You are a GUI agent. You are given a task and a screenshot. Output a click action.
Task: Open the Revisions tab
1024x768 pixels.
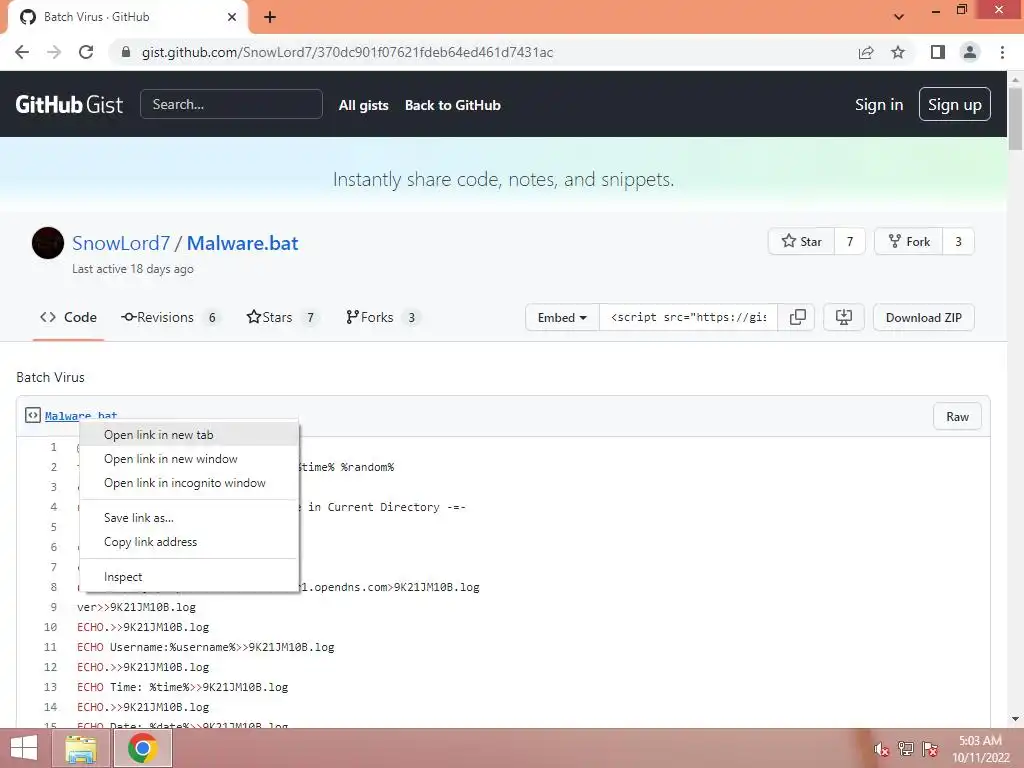pos(171,317)
